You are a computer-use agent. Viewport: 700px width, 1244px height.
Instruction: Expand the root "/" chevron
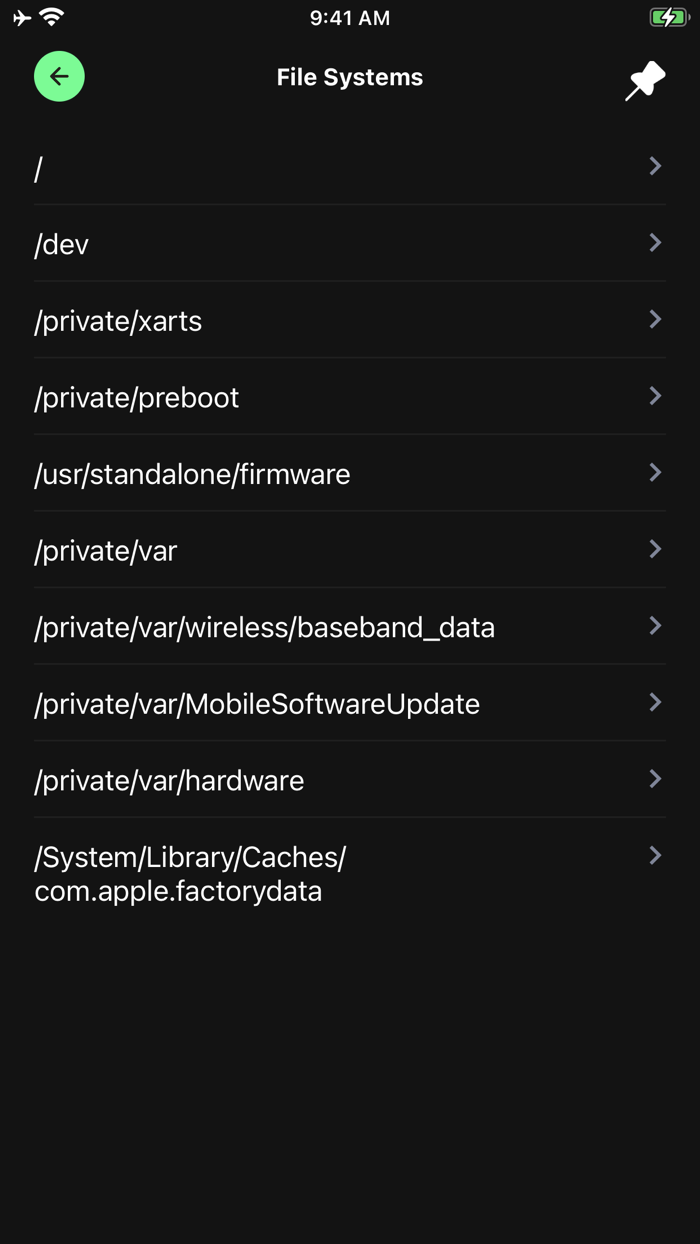click(655, 166)
